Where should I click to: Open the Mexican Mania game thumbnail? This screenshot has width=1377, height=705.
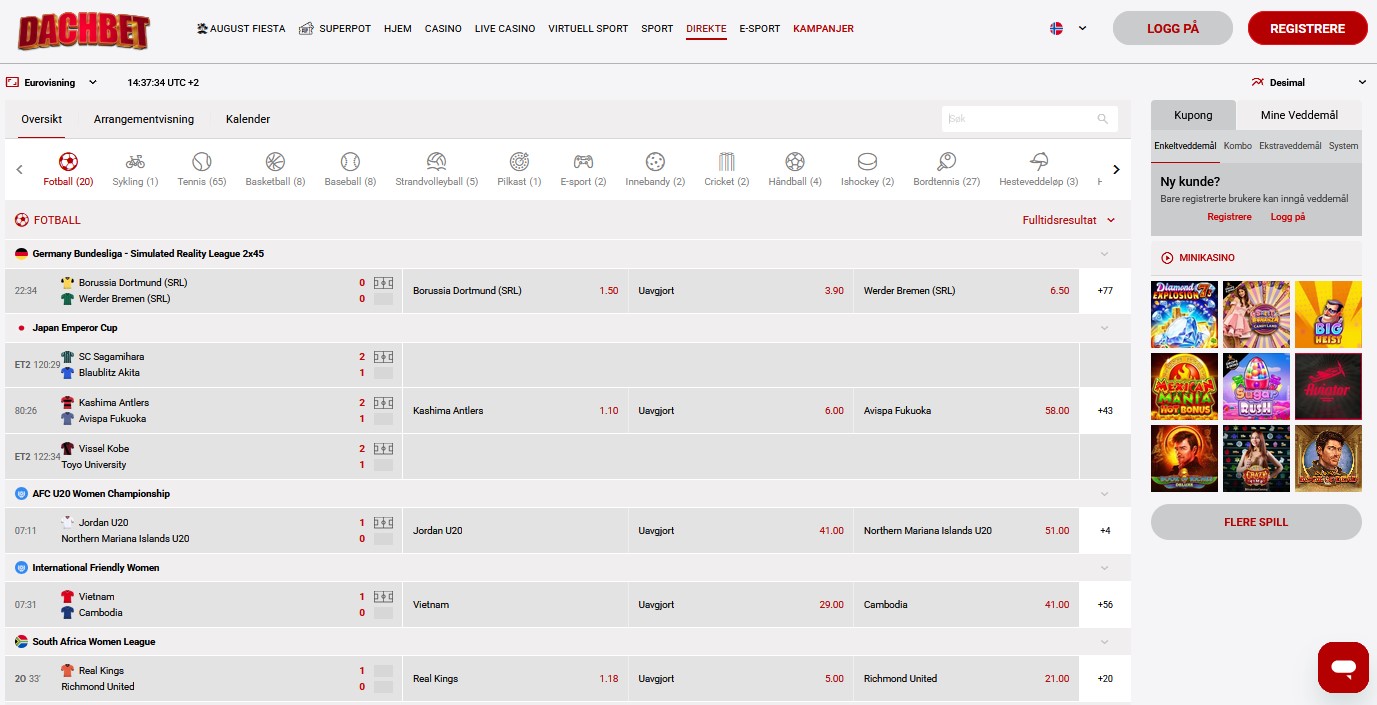click(x=1184, y=386)
